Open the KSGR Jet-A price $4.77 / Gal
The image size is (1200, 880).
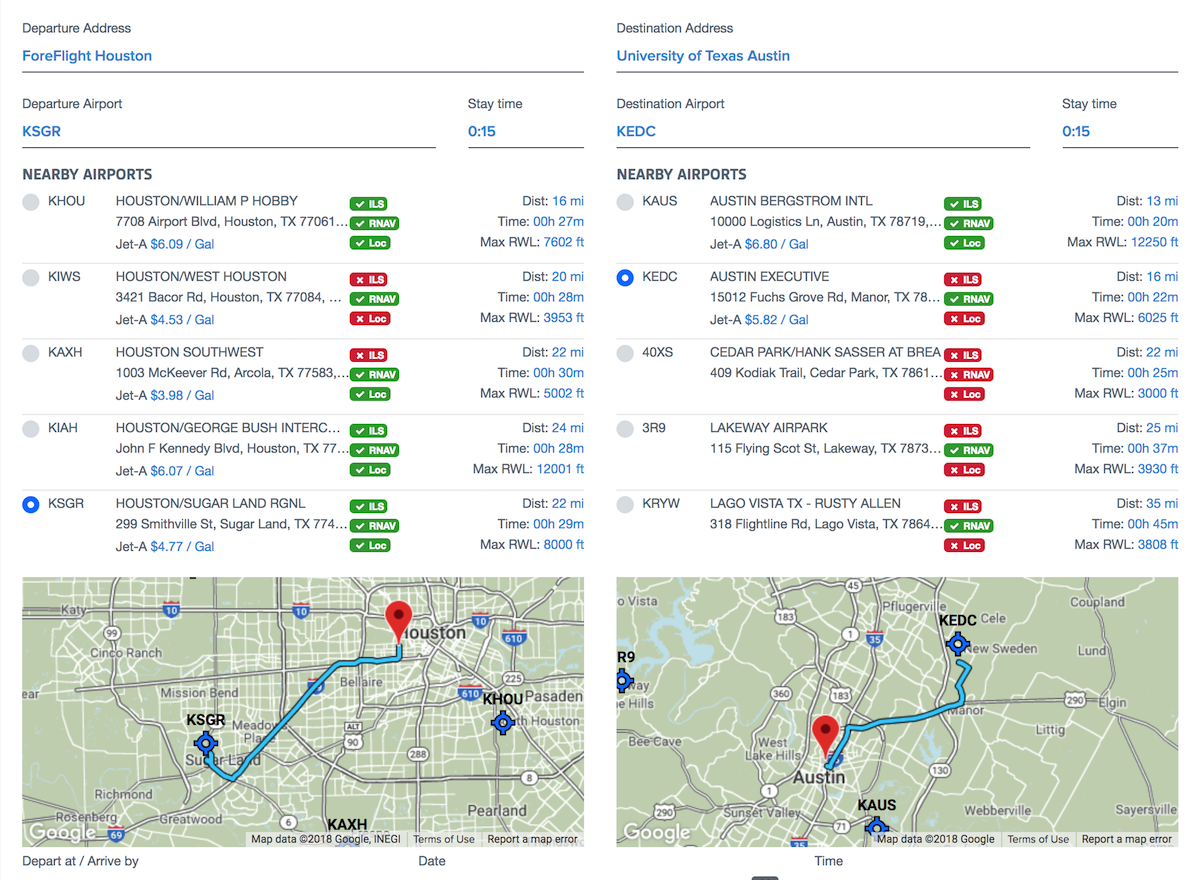click(182, 547)
